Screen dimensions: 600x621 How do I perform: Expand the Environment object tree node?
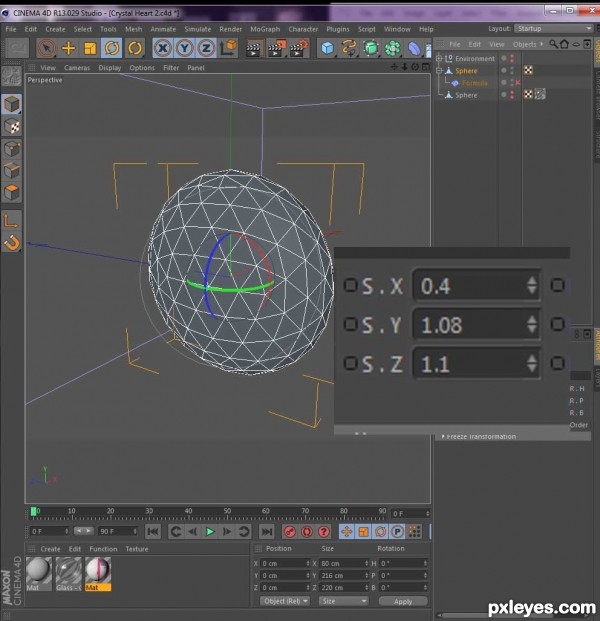439,59
